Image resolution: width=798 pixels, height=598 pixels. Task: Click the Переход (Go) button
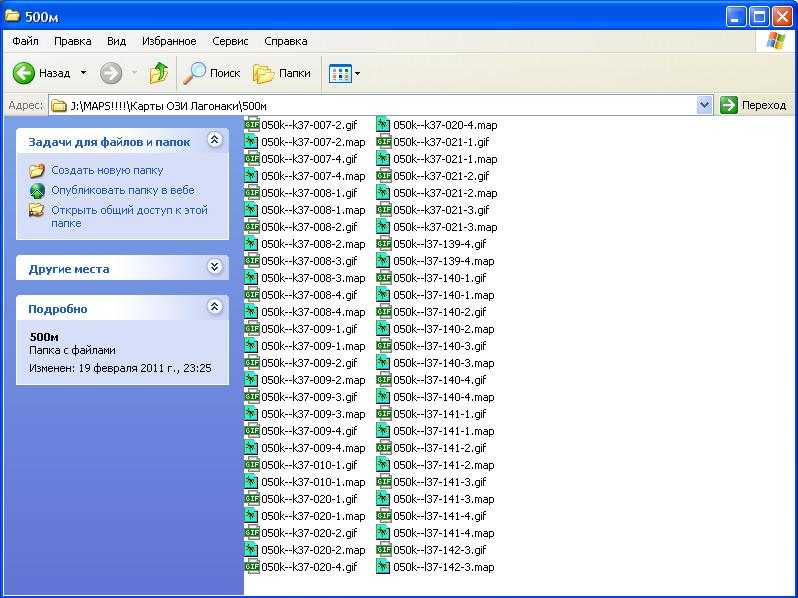click(754, 105)
